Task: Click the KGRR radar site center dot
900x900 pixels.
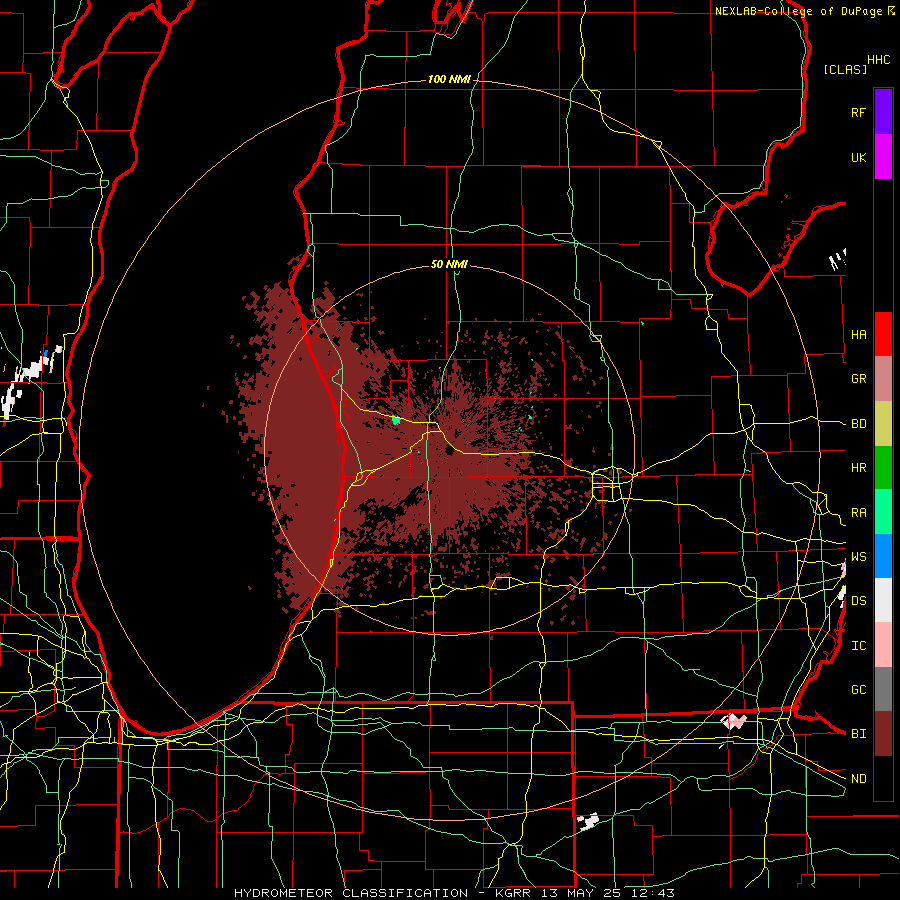Action: [x=449, y=451]
